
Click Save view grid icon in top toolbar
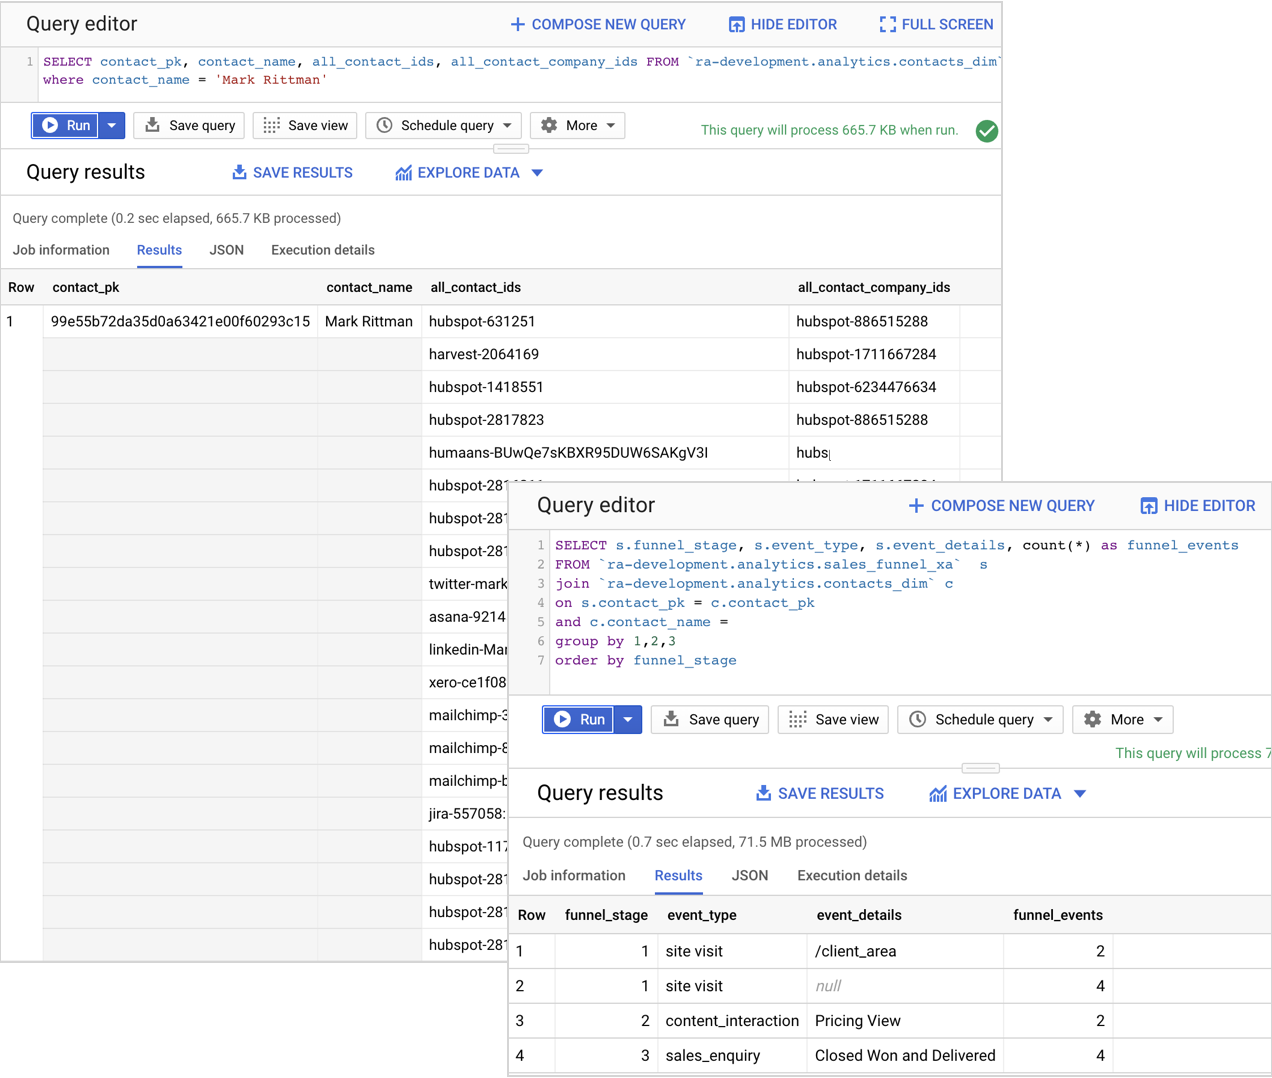point(271,125)
